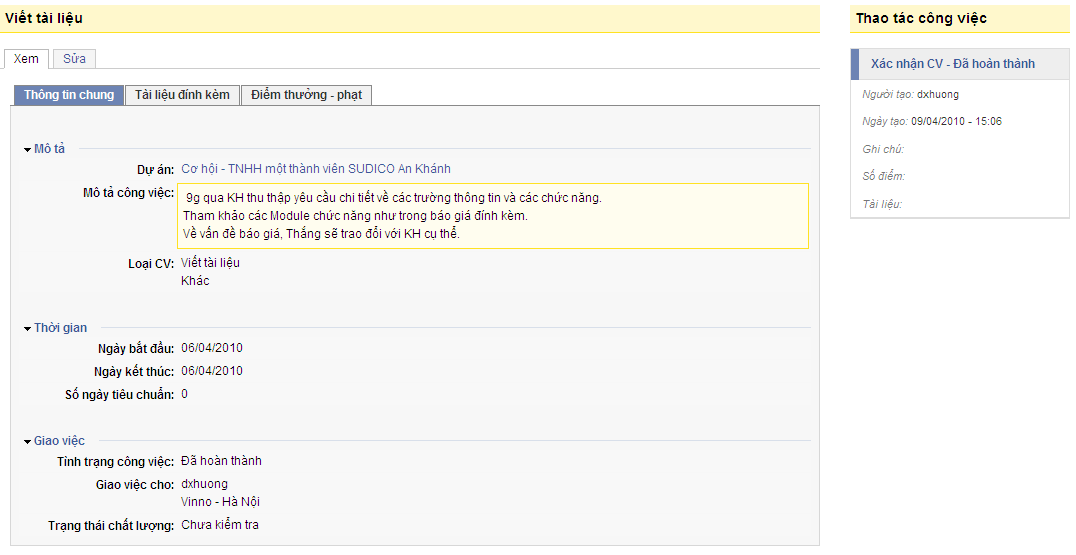The image size is (1076, 555).
Task: Switch to the Sửa tab
Action: coord(74,59)
